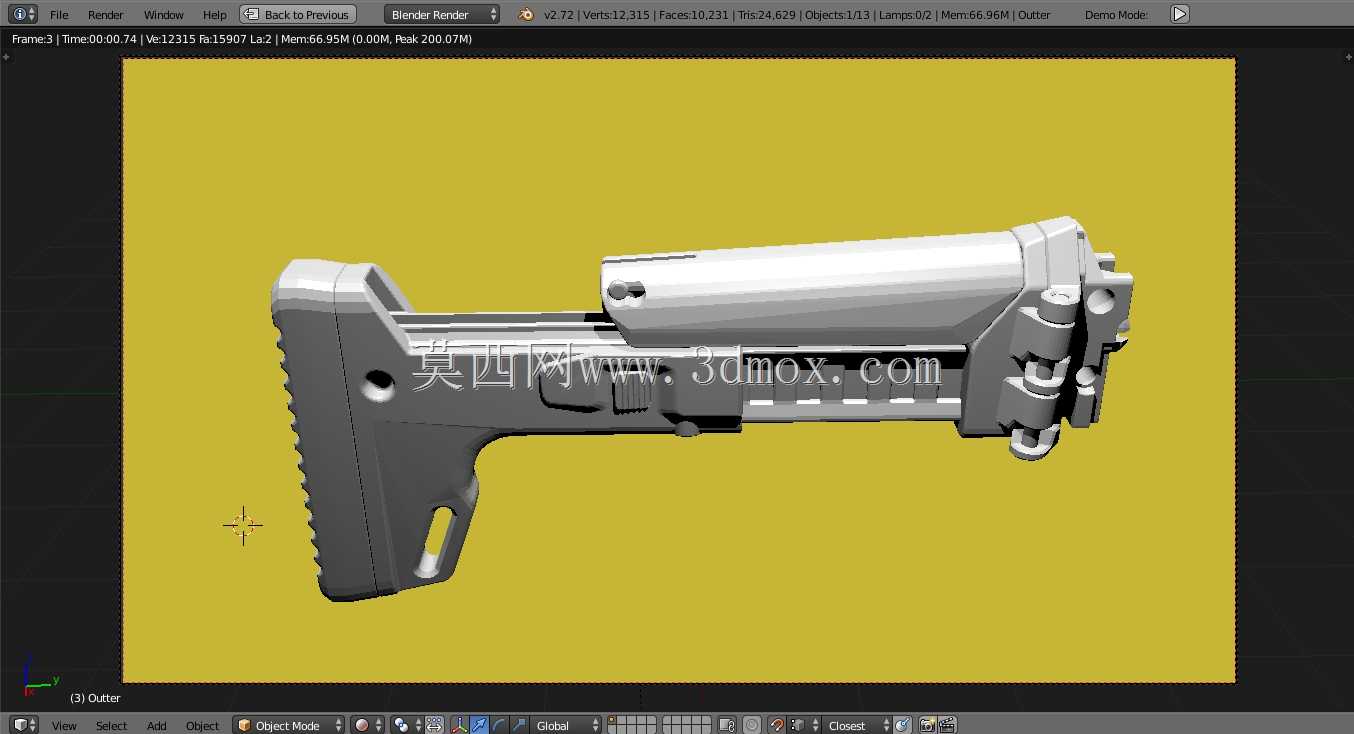
Task: Click the Tris:24,629 statistic
Action: click(x=767, y=15)
